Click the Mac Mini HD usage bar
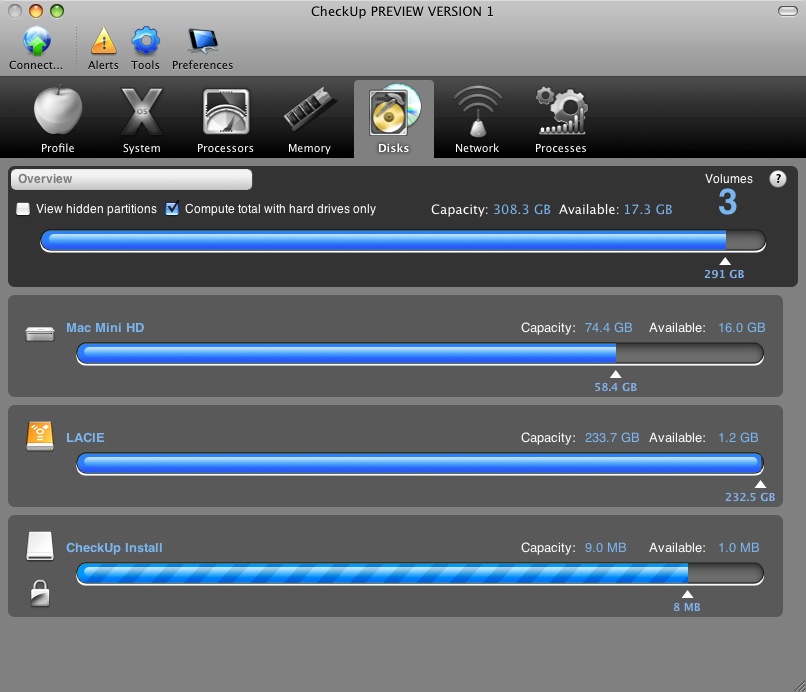 420,354
